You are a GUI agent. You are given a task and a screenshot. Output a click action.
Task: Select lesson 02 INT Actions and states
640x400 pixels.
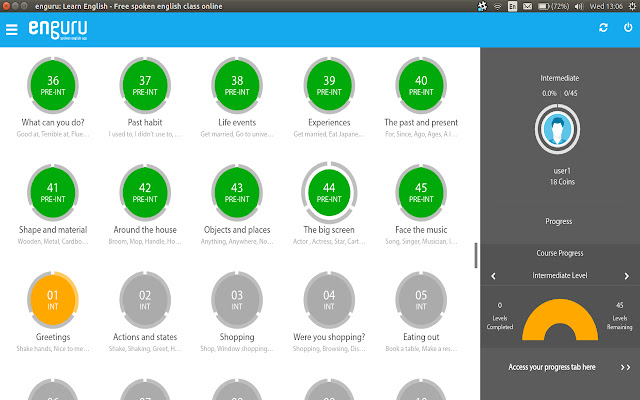click(145, 300)
